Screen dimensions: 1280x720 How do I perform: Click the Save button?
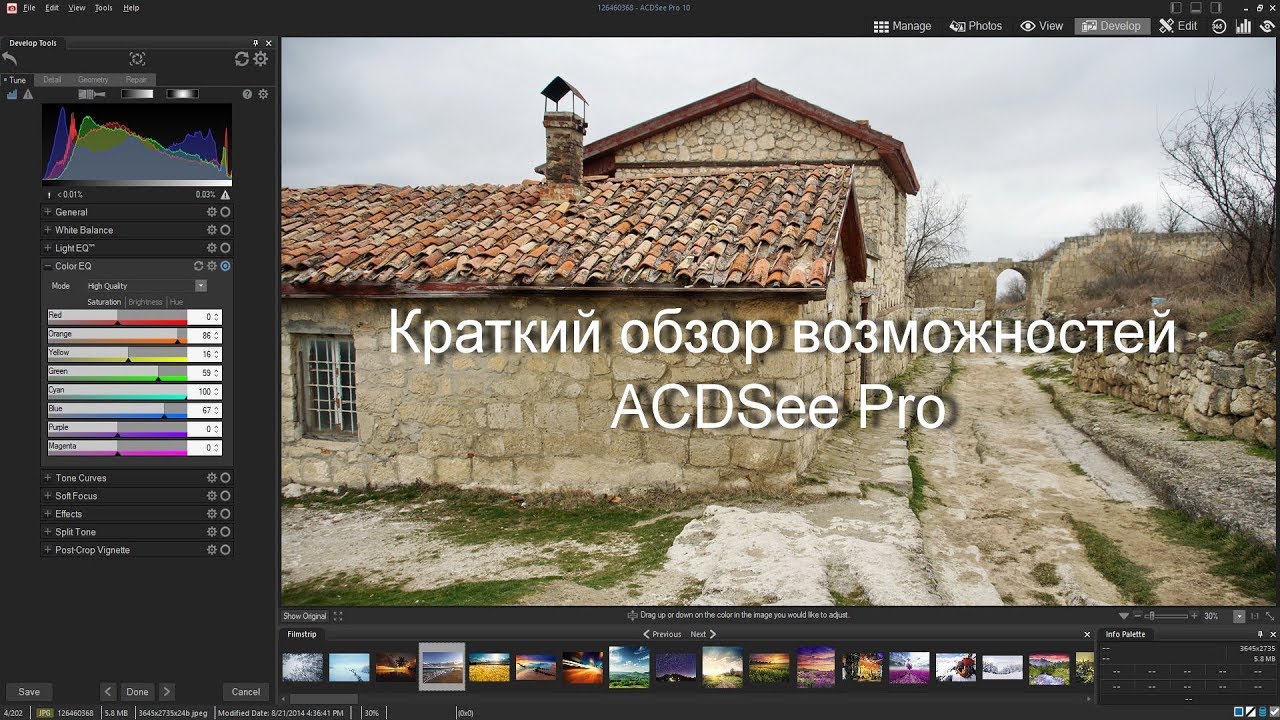[29, 691]
